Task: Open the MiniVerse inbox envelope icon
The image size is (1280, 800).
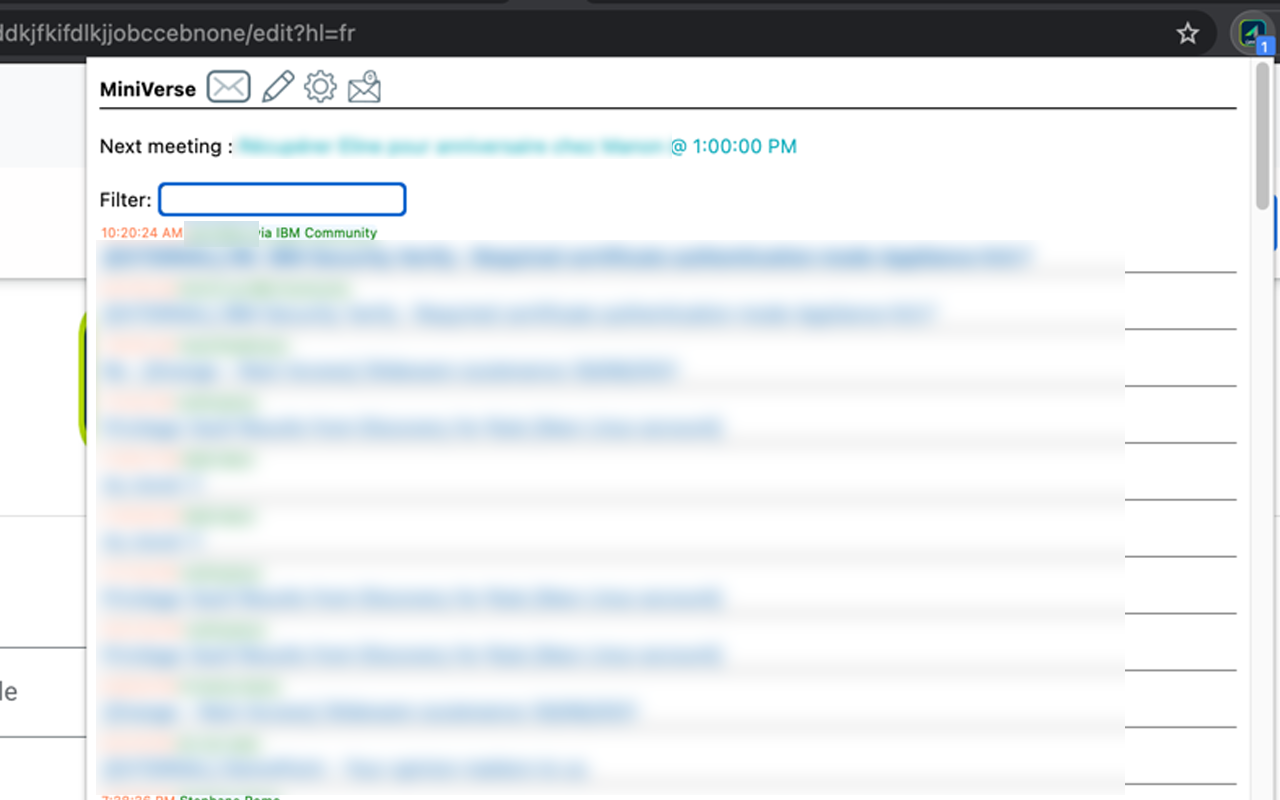Action: 228,88
